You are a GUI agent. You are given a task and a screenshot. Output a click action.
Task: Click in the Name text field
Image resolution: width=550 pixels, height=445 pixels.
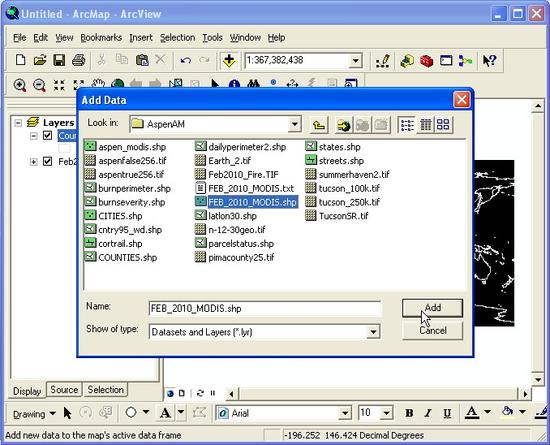point(265,309)
